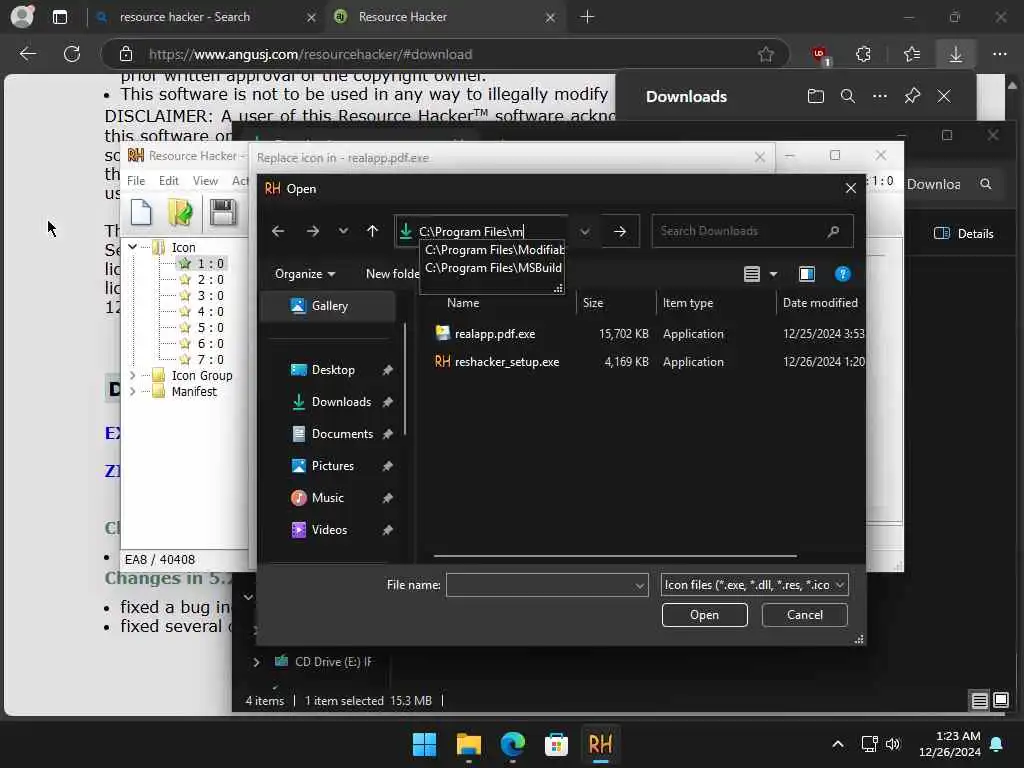Click the blue Help icon
Image resolution: width=1024 pixels, height=768 pixels.
(x=842, y=274)
